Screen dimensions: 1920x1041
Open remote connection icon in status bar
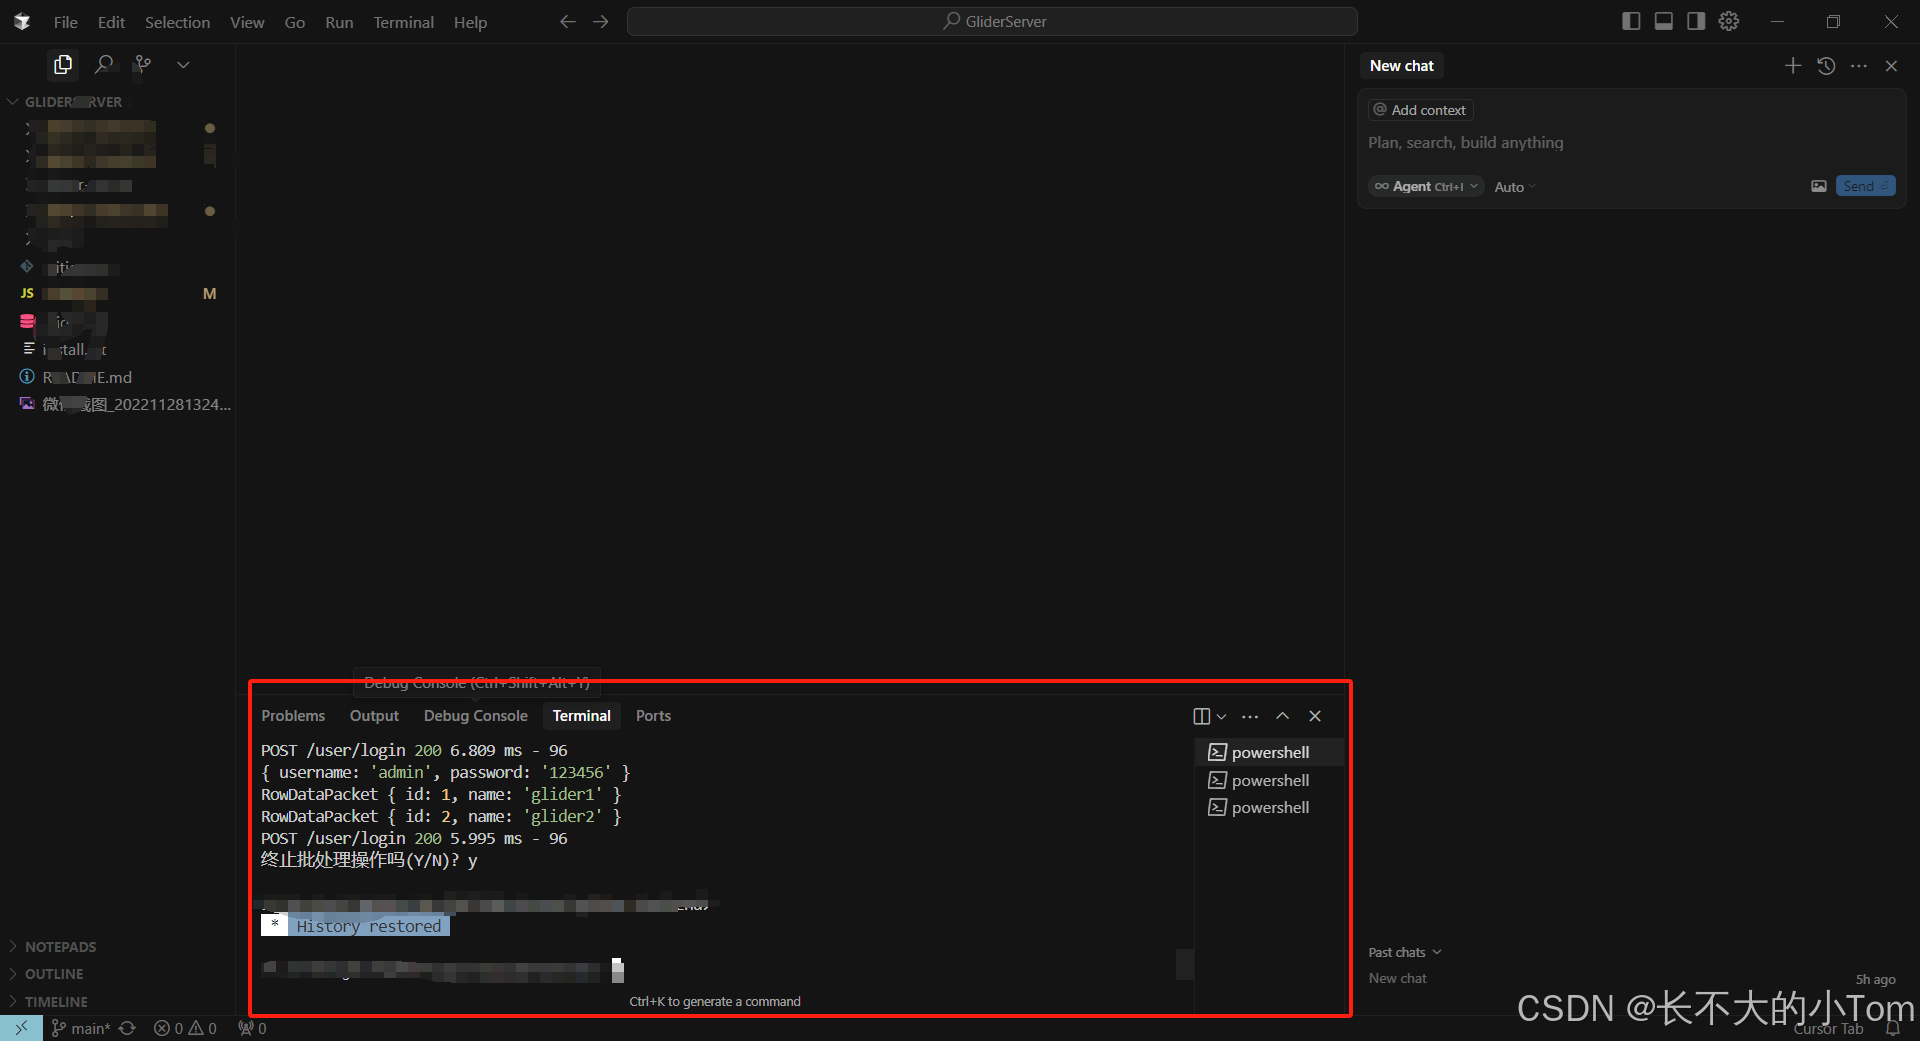tap(20, 1028)
